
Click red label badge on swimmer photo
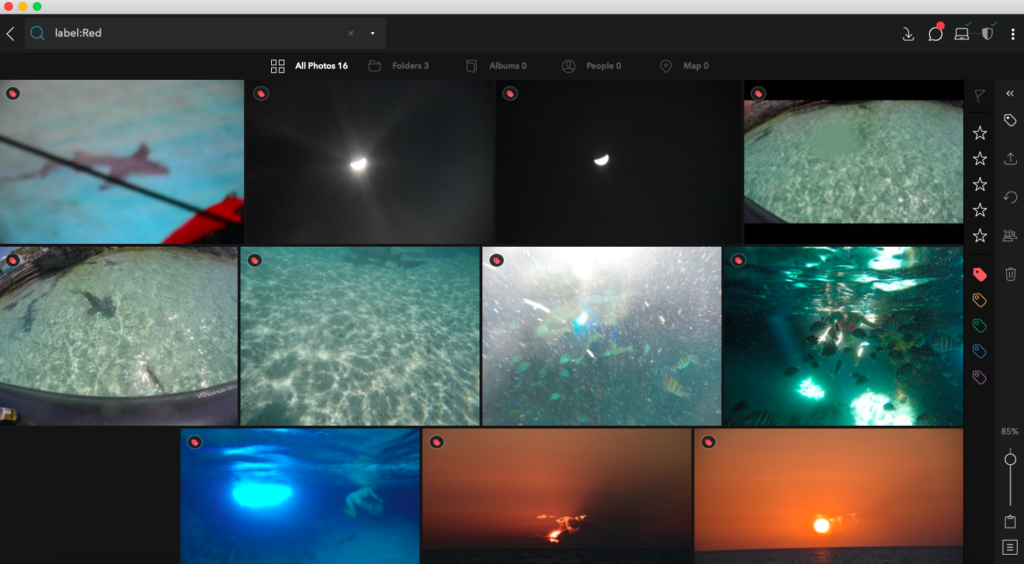(195, 443)
